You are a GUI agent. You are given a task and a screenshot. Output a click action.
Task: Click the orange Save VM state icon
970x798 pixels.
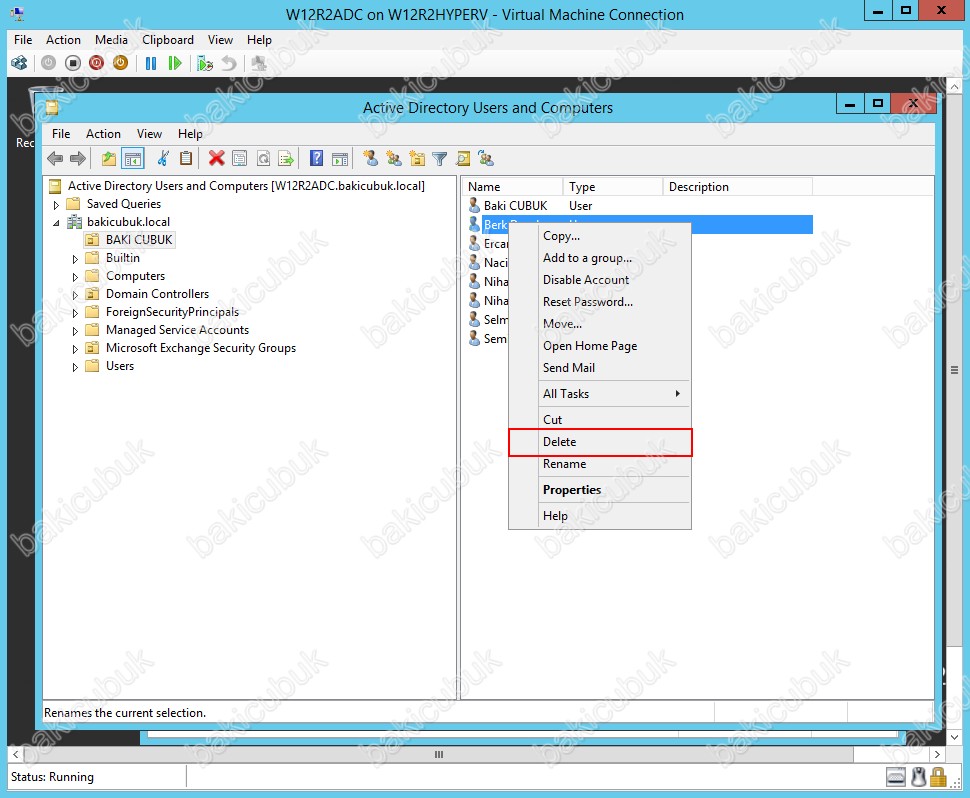click(120, 63)
